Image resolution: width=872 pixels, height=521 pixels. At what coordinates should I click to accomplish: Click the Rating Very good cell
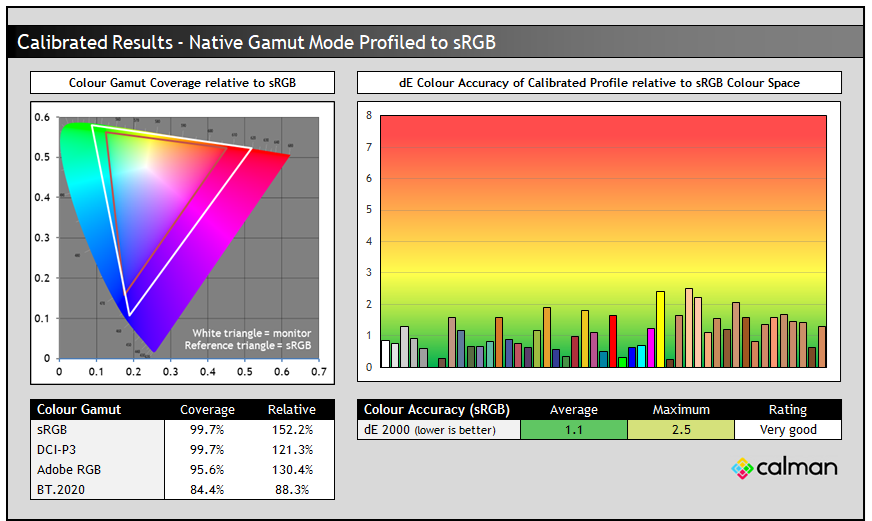(788, 430)
